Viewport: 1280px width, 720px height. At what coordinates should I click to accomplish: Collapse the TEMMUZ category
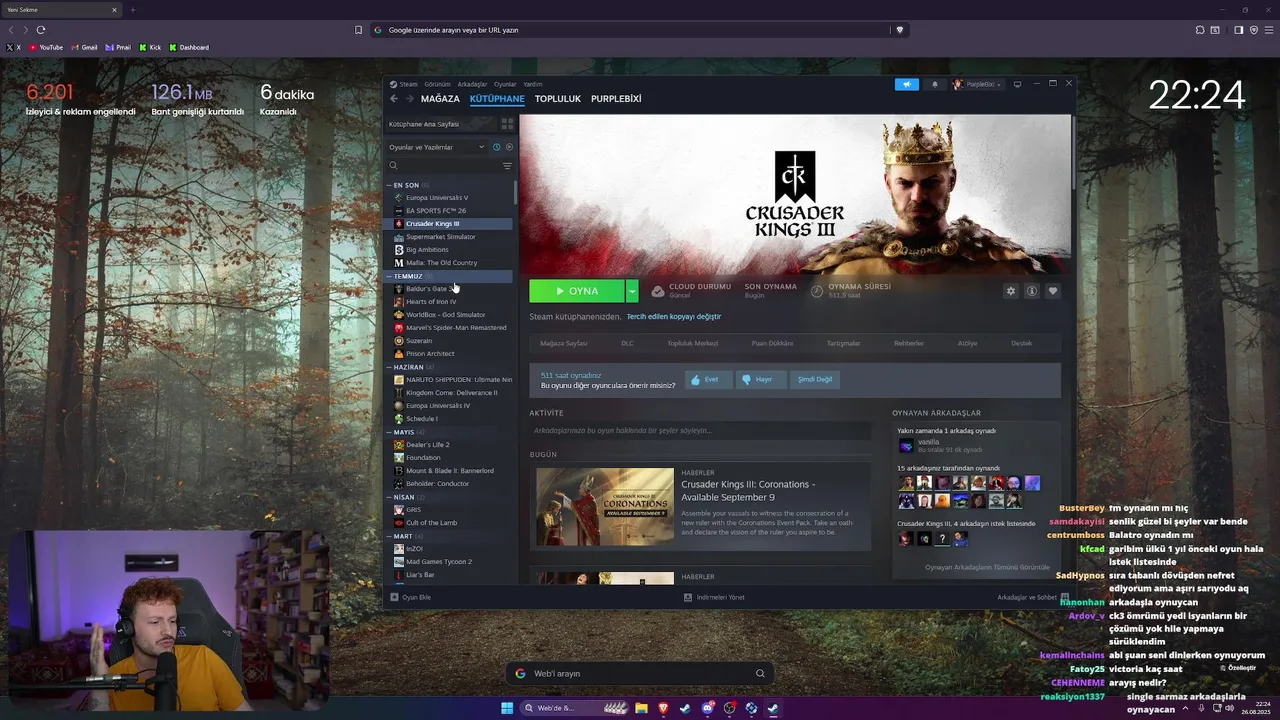(x=390, y=276)
